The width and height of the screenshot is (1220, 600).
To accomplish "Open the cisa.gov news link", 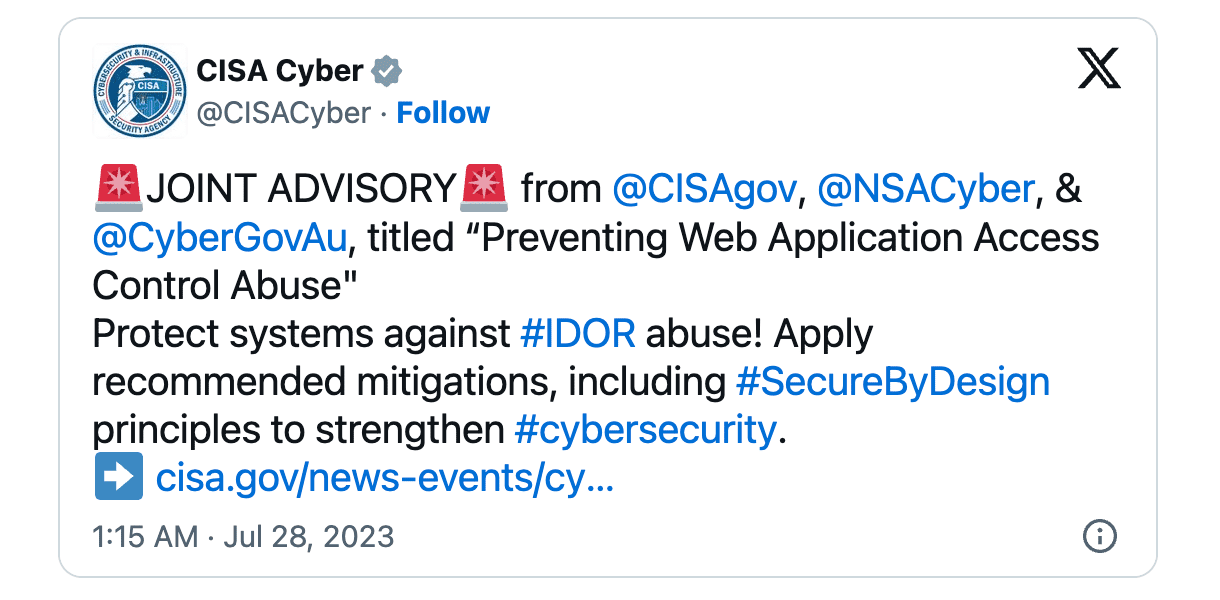I will click(x=385, y=478).
